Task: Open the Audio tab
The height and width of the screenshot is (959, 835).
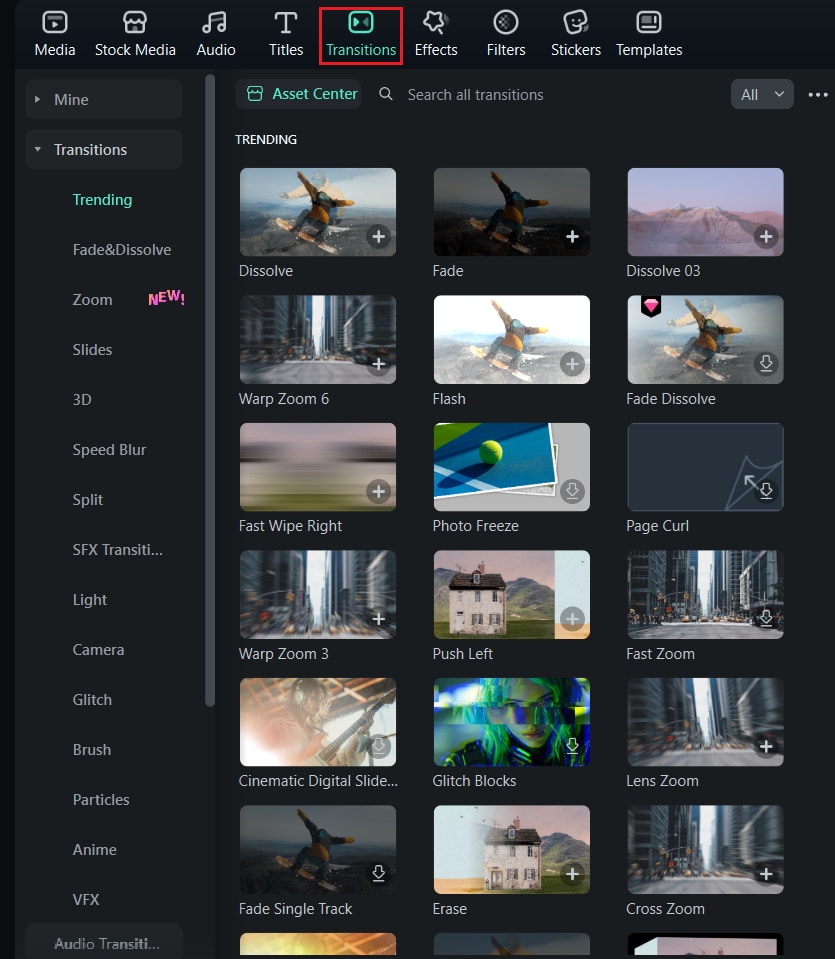Action: [x=215, y=35]
